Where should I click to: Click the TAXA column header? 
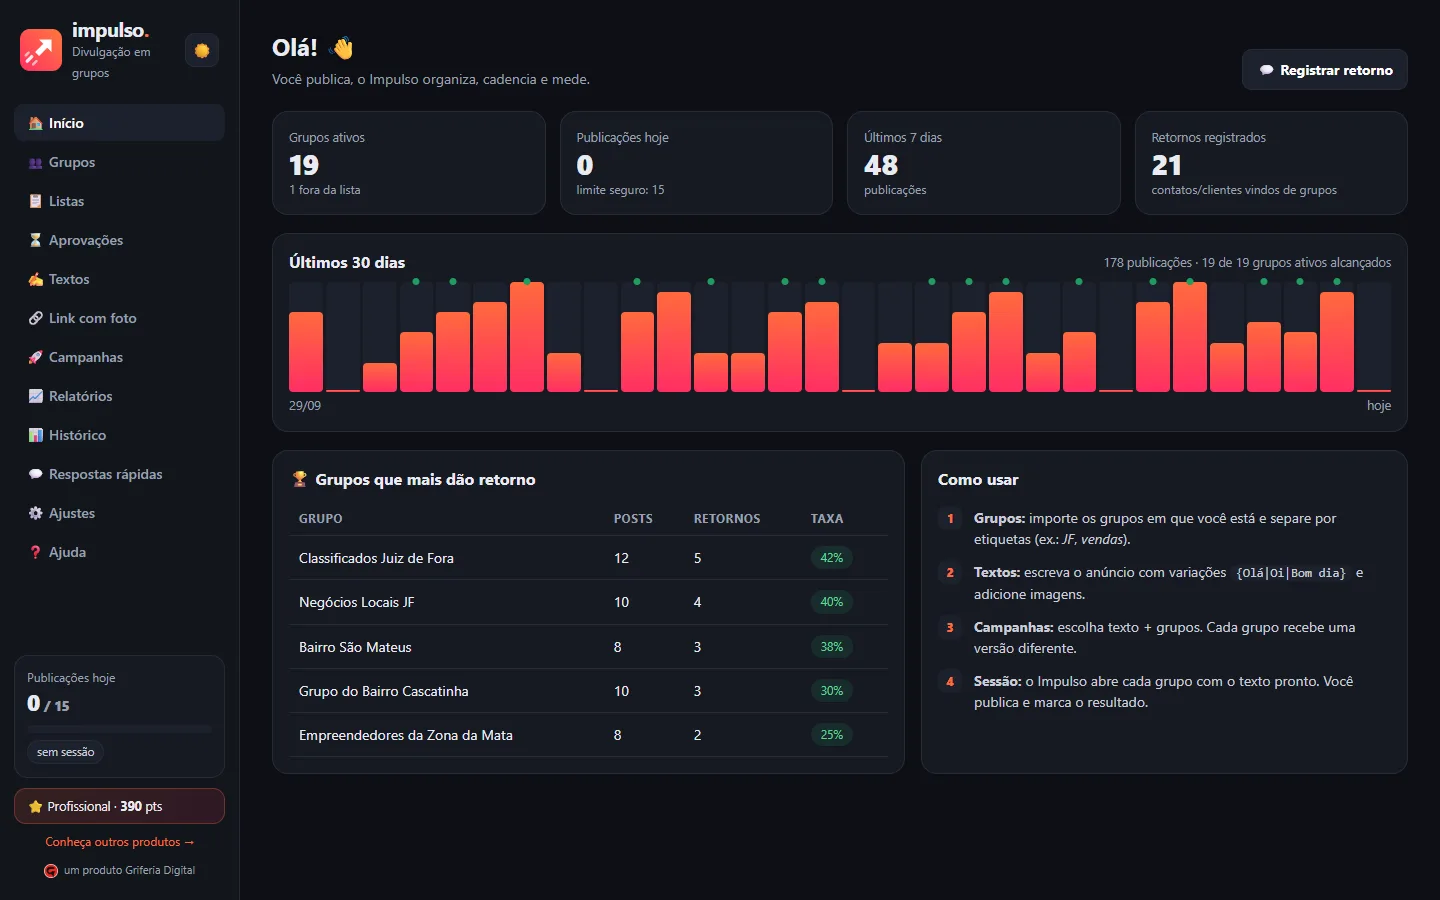click(826, 519)
